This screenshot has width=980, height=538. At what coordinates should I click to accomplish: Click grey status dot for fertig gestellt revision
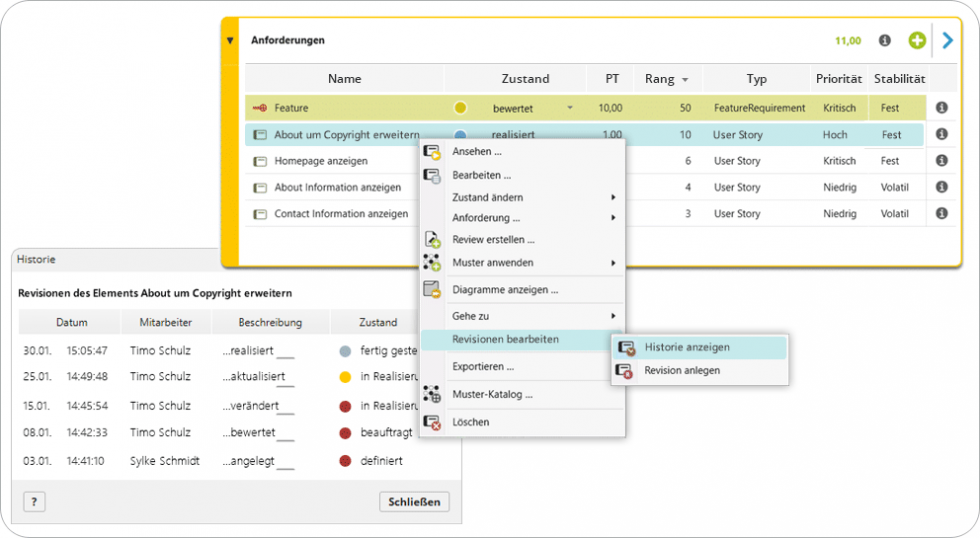pyautogui.click(x=345, y=351)
